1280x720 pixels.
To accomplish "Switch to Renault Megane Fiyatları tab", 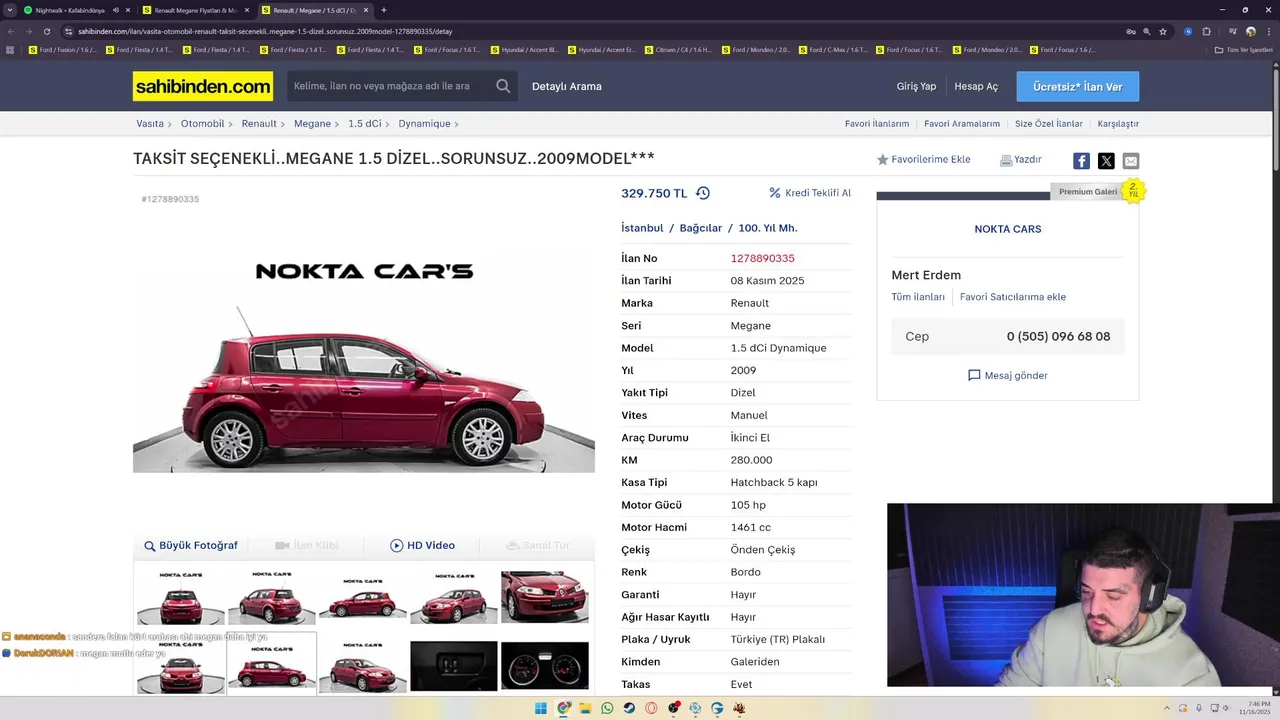I will click(196, 10).
